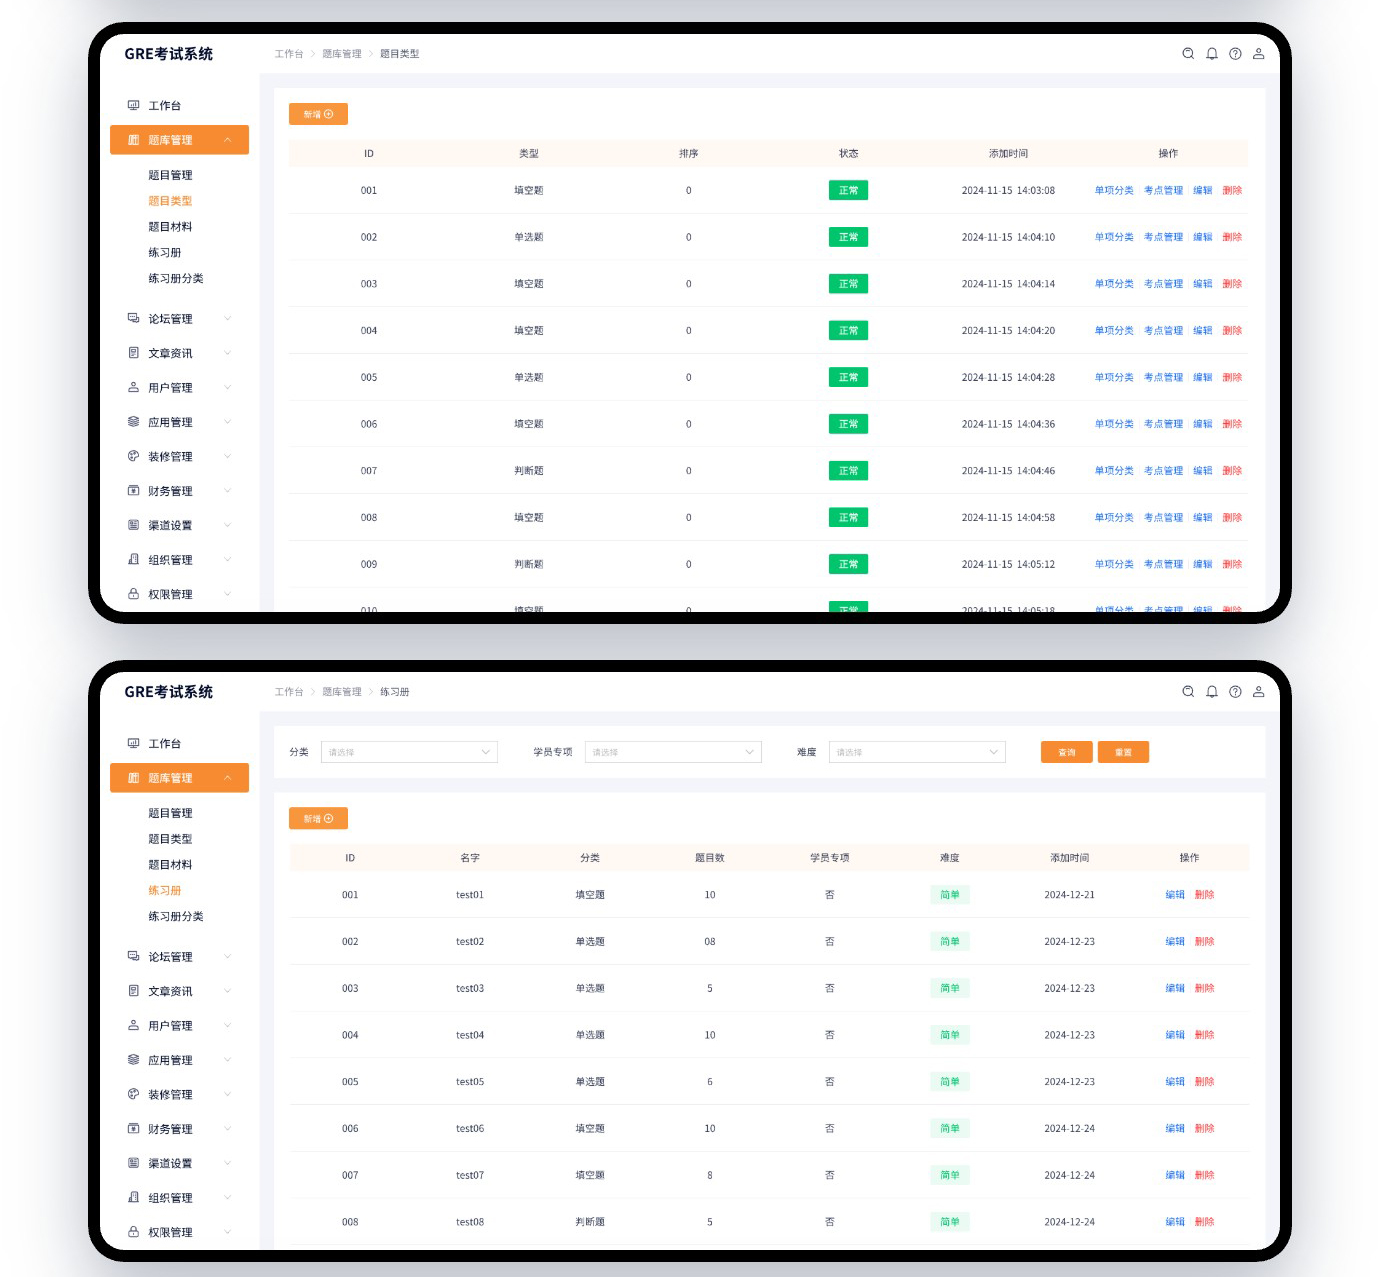This screenshot has height=1277, width=1380.
Task: Click the 财务管理 icon in the lower sidebar
Action: tap(133, 1129)
